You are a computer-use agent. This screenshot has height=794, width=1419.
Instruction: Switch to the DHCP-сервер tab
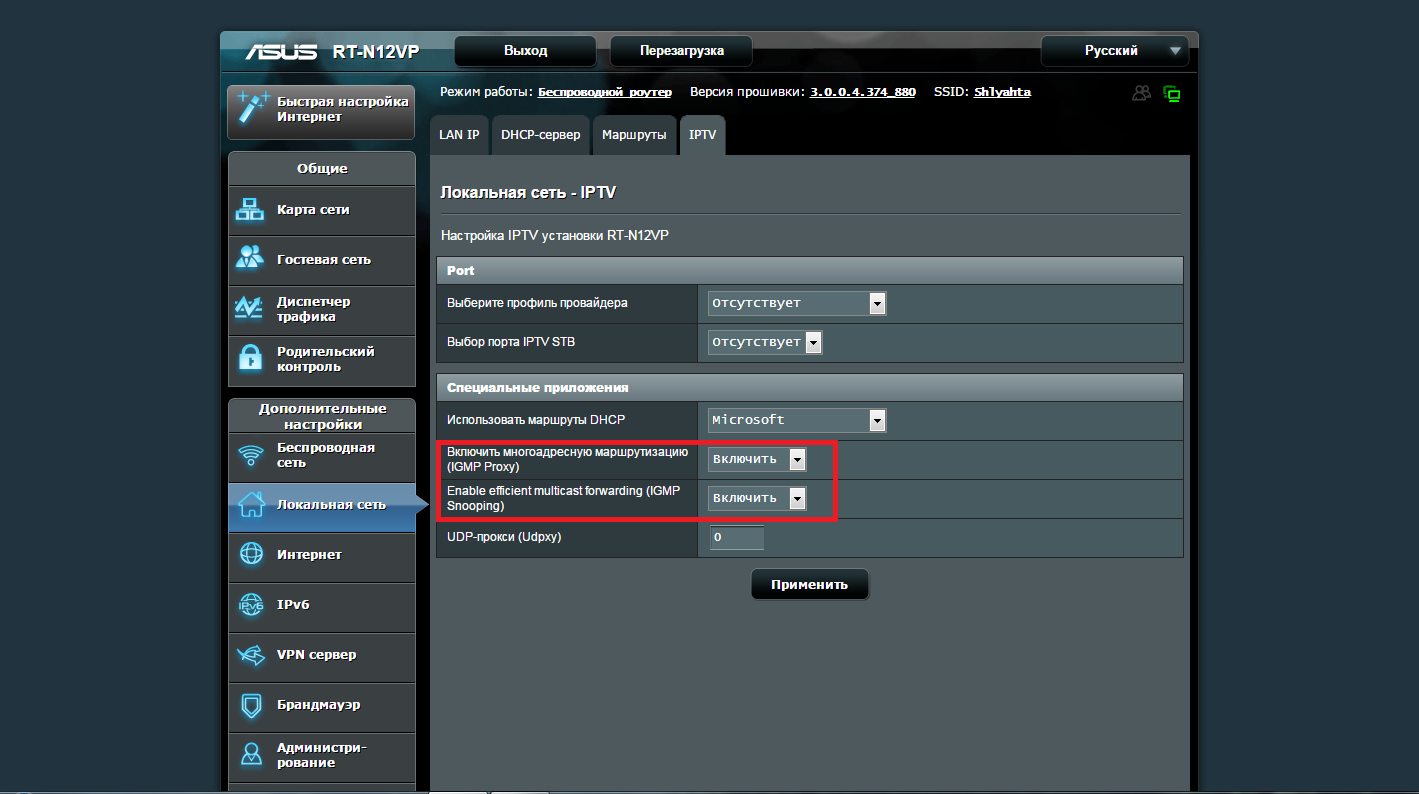[540, 135]
